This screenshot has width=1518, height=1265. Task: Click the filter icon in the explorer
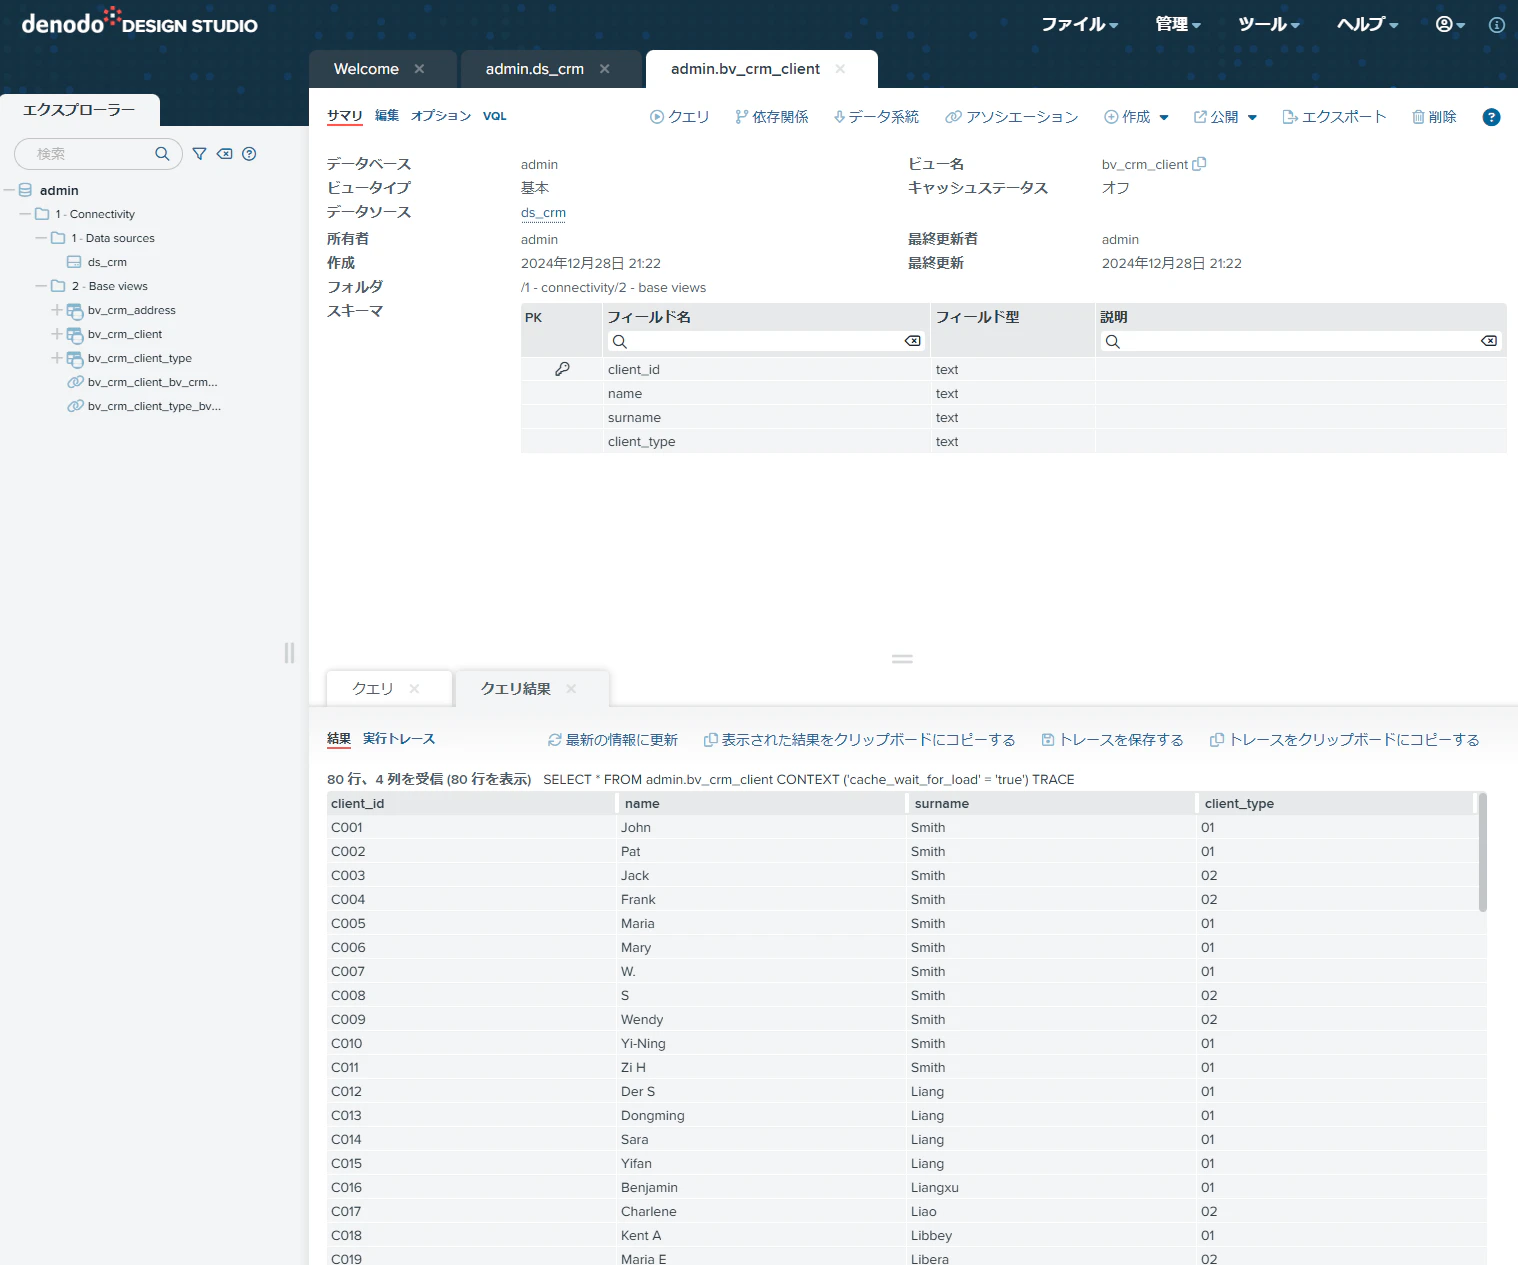[199, 154]
